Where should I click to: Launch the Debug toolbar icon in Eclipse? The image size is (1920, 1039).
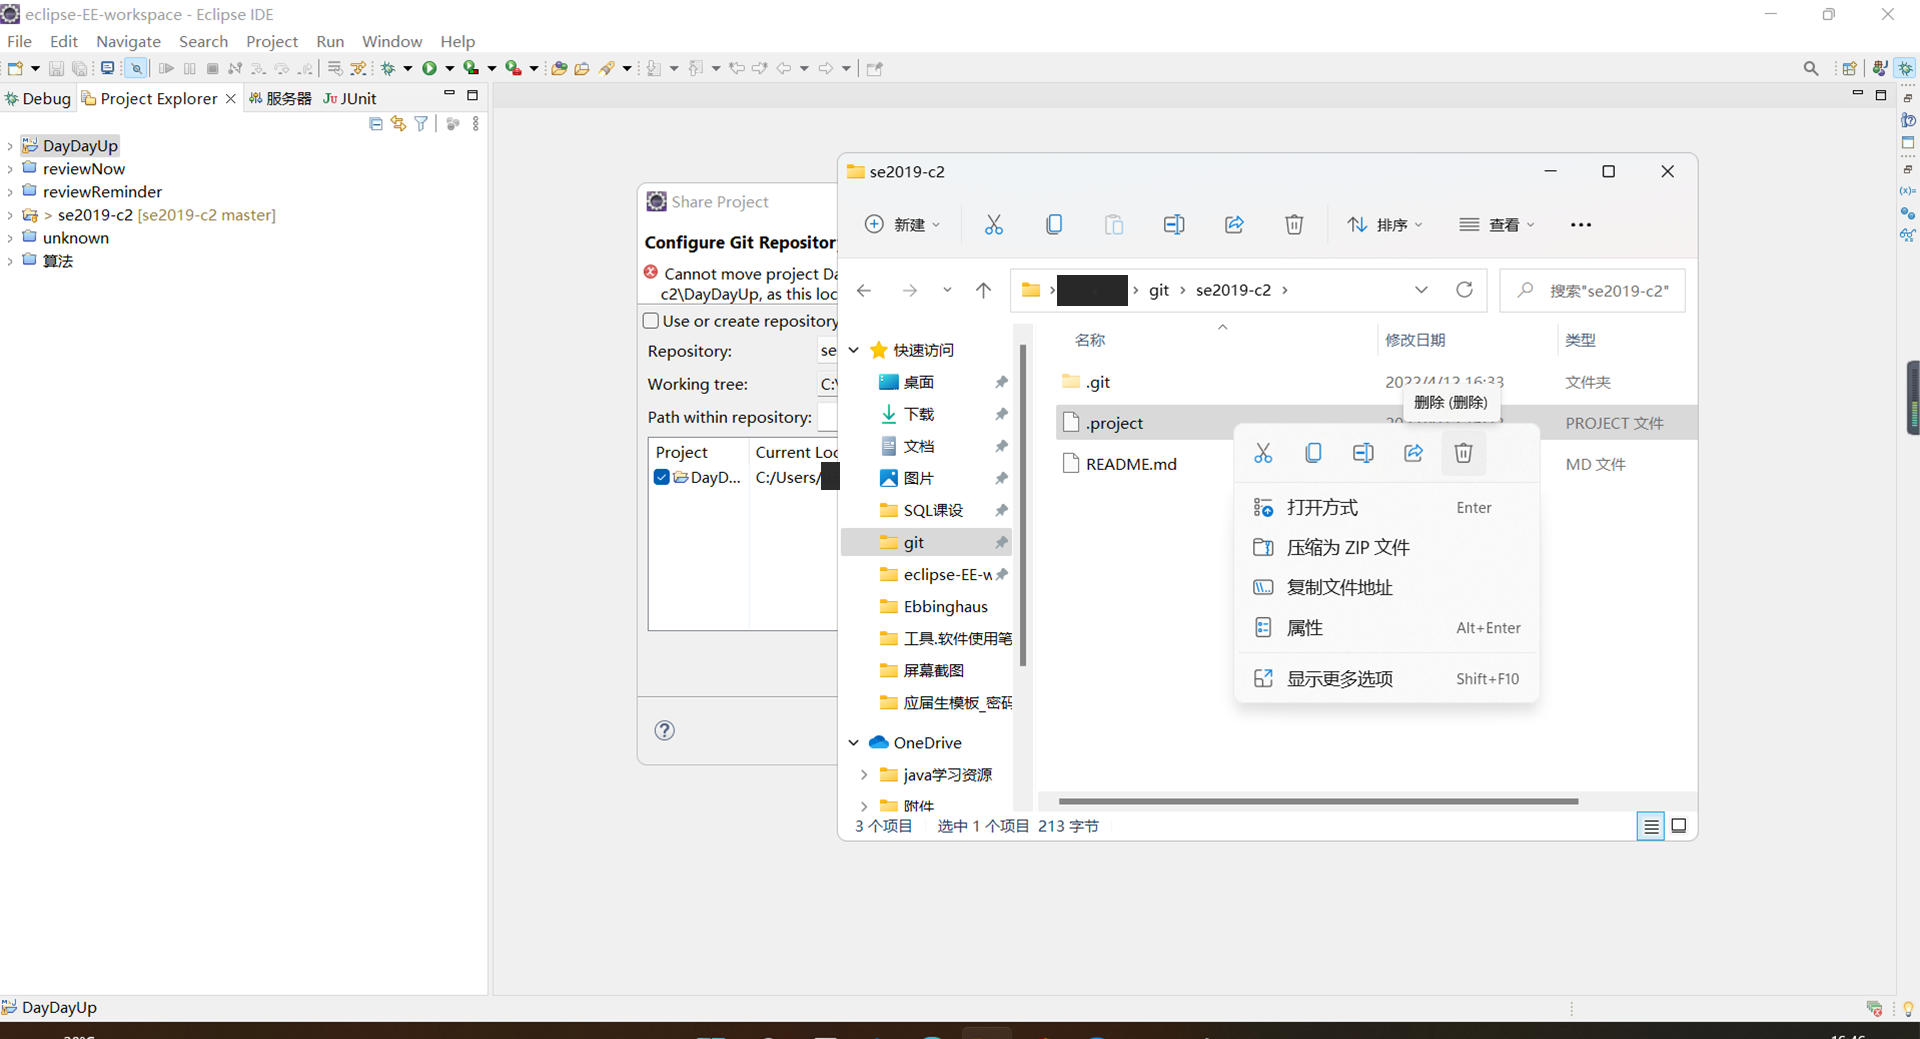(389, 68)
